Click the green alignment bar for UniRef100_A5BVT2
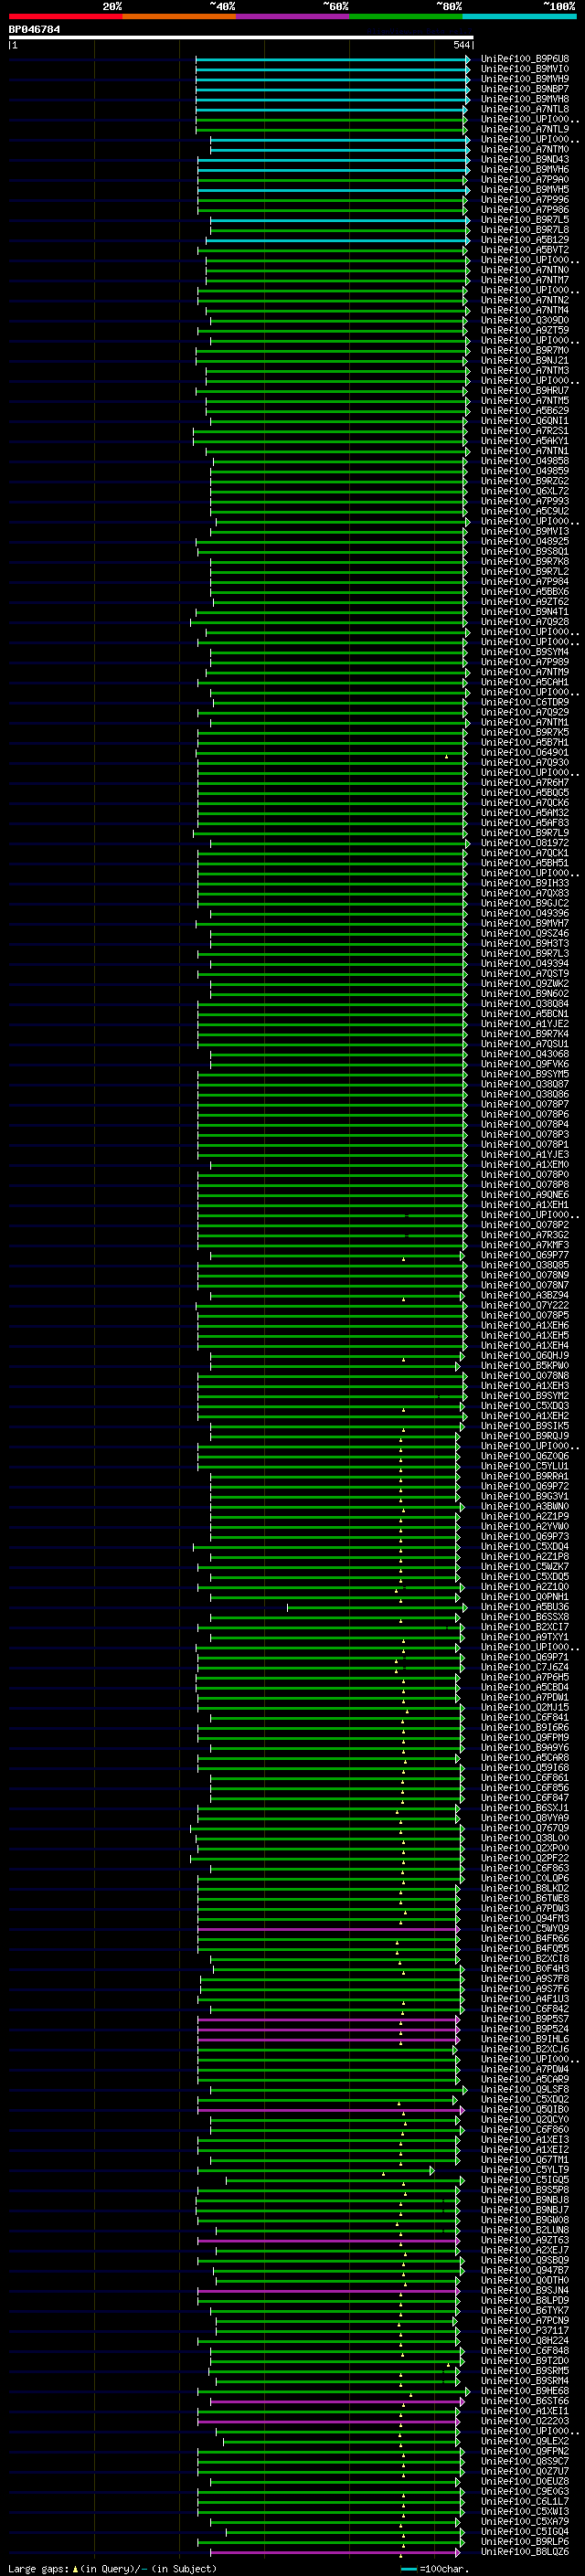585x2576 pixels. pyautogui.click(x=332, y=250)
